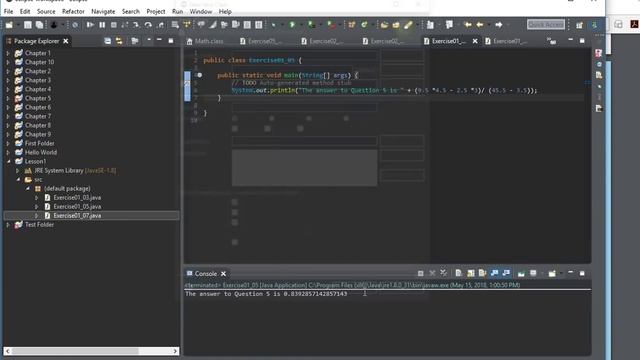The image size is (640, 360).
Task: Click Remove All Terminated Launches icon
Action: tap(443, 273)
